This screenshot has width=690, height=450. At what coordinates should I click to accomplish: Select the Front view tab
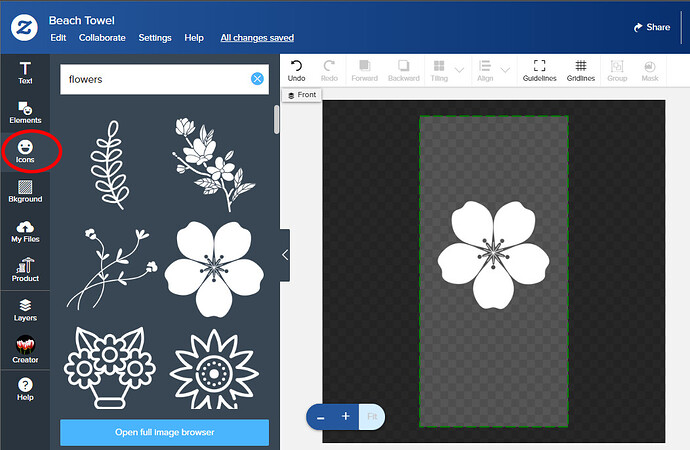coord(302,95)
